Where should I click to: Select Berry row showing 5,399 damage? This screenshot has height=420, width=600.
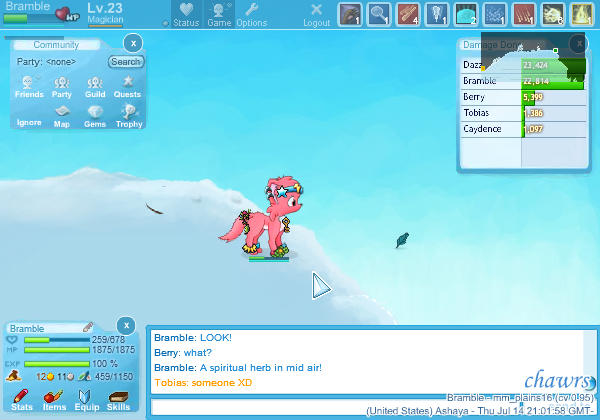[523, 97]
